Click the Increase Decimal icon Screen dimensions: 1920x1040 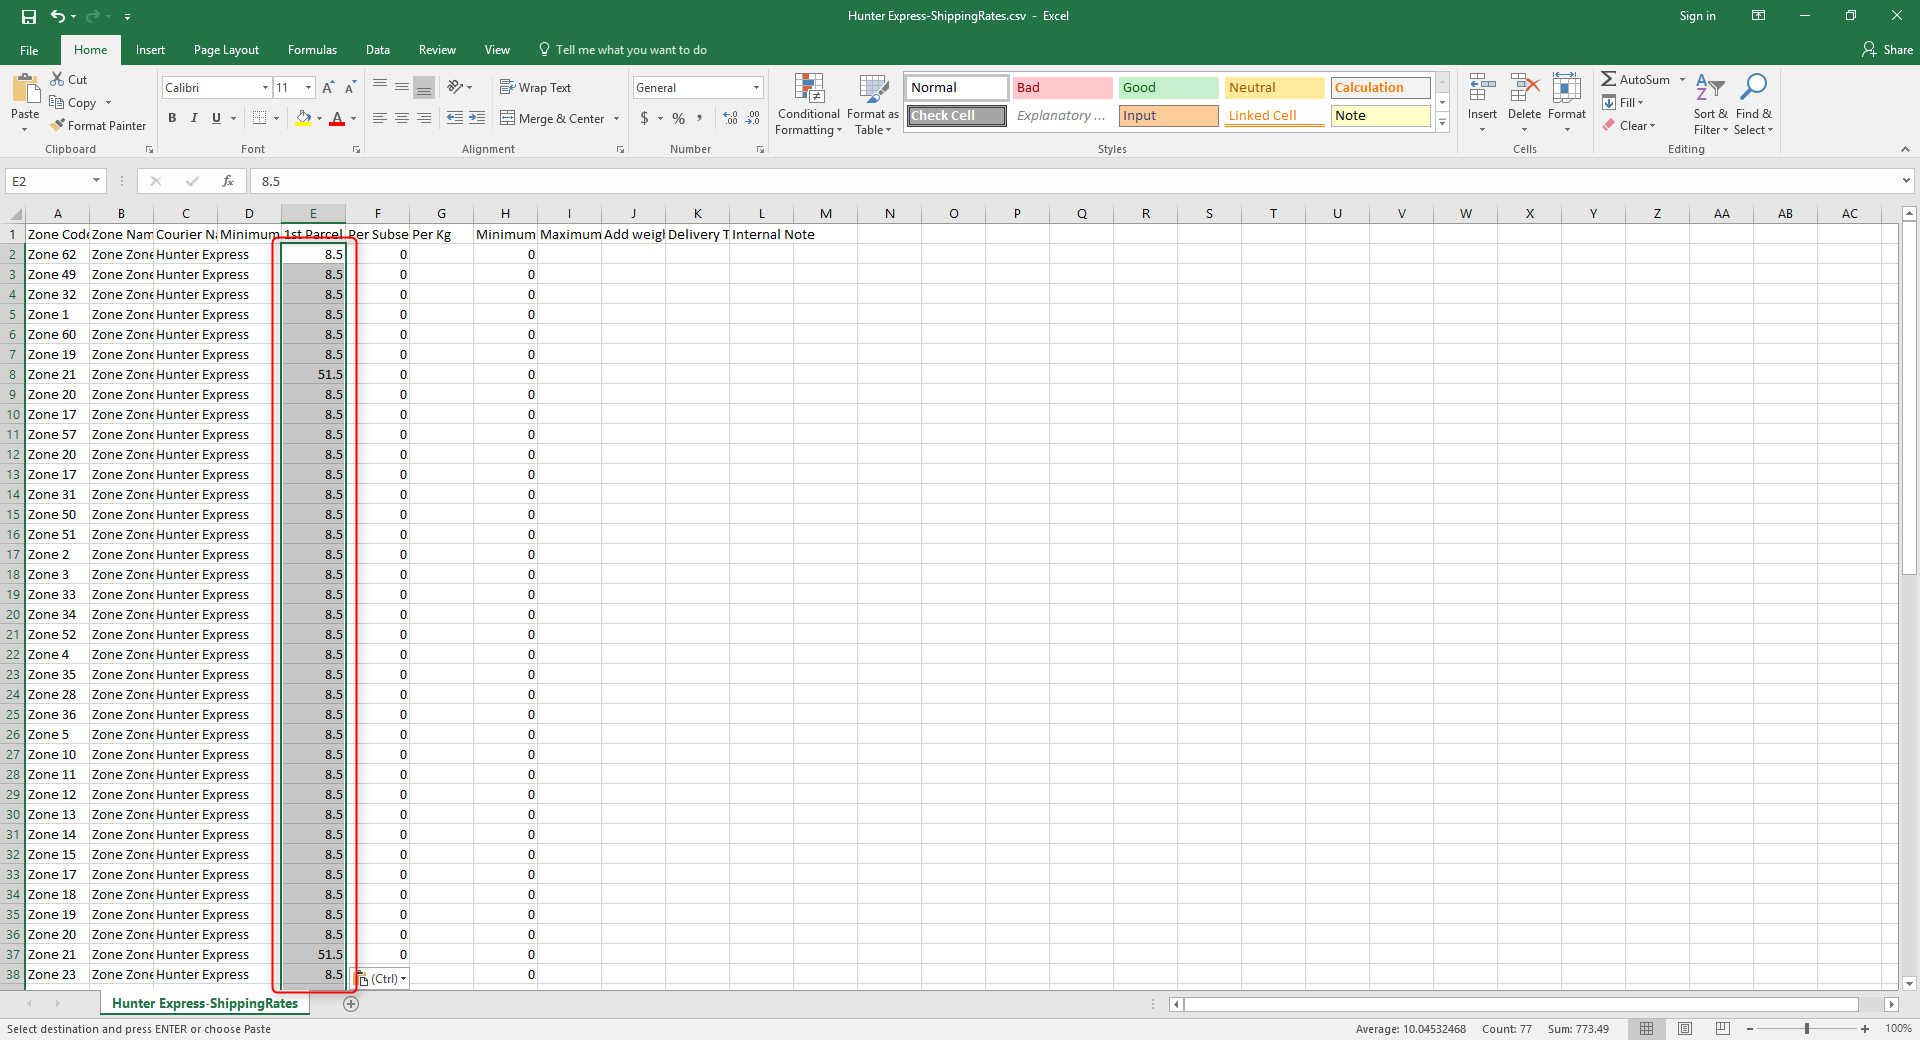[x=731, y=118]
